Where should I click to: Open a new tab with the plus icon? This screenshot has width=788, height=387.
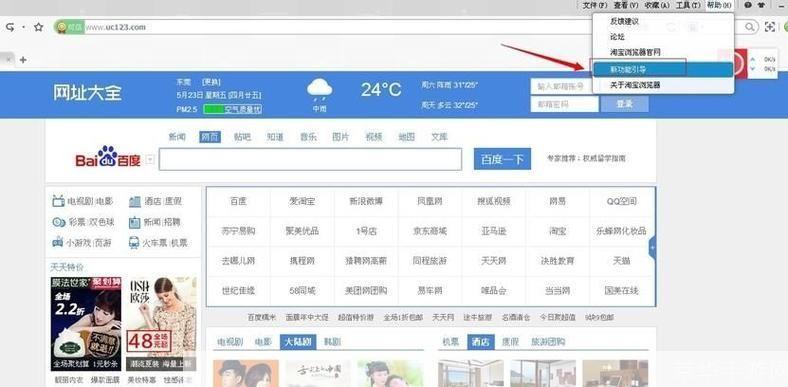[x=23, y=60]
